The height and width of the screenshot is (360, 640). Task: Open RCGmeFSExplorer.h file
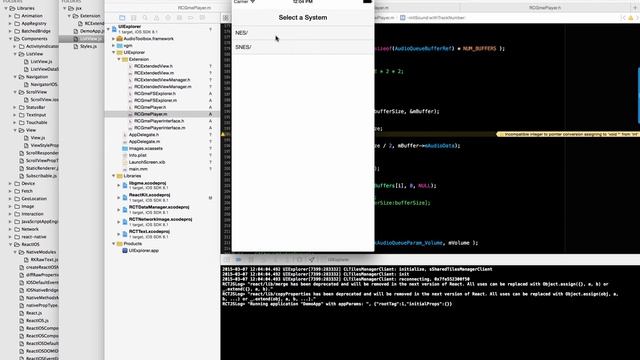coord(155,93)
